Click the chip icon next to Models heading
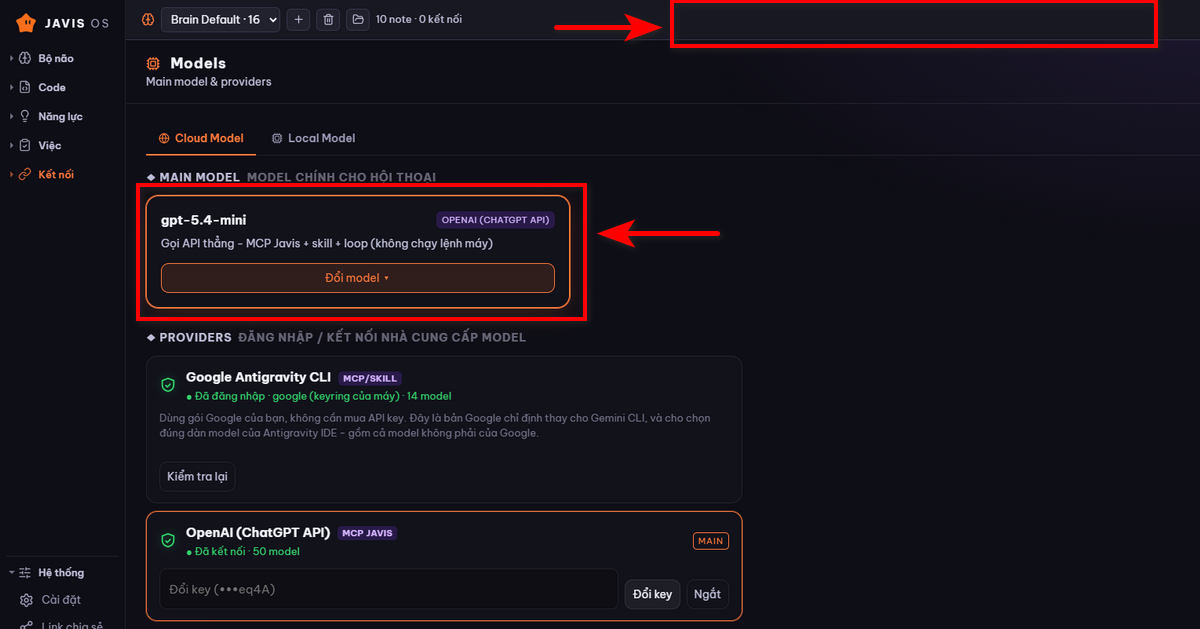The height and width of the screenshot is (629, 1200). (153, 63)
